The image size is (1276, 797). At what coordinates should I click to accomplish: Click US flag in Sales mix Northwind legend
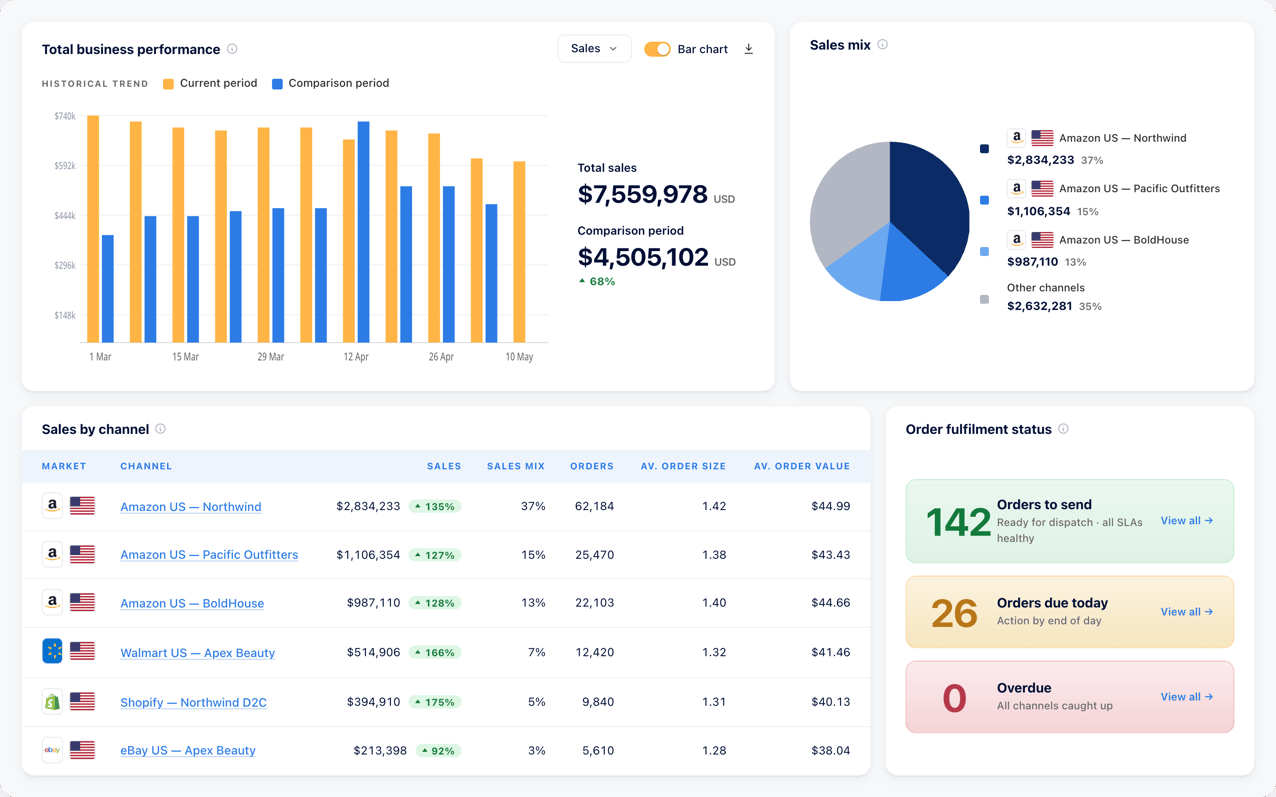pyautogui.click(x=1042, y=138)
